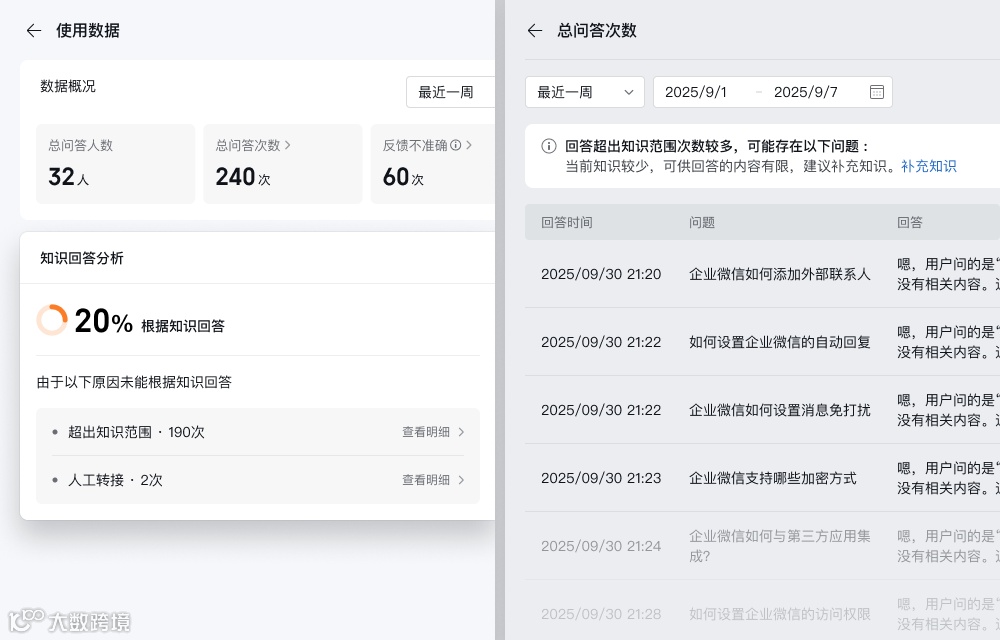
Task: Click the 补充知识 link
Action: click(929, 166)
